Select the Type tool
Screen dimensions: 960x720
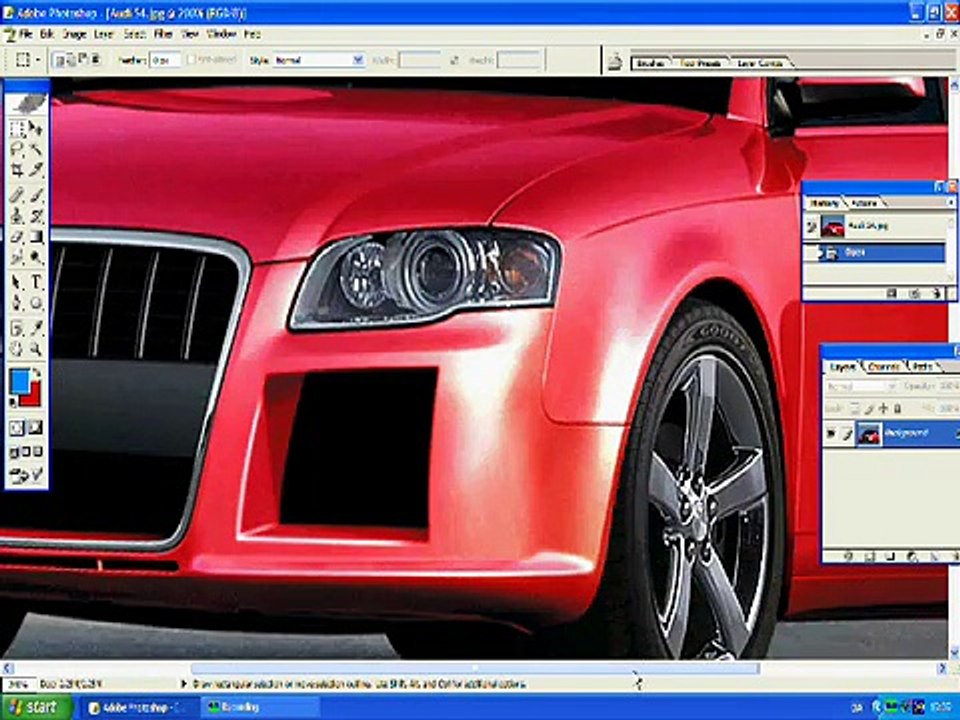pos(36,282)
